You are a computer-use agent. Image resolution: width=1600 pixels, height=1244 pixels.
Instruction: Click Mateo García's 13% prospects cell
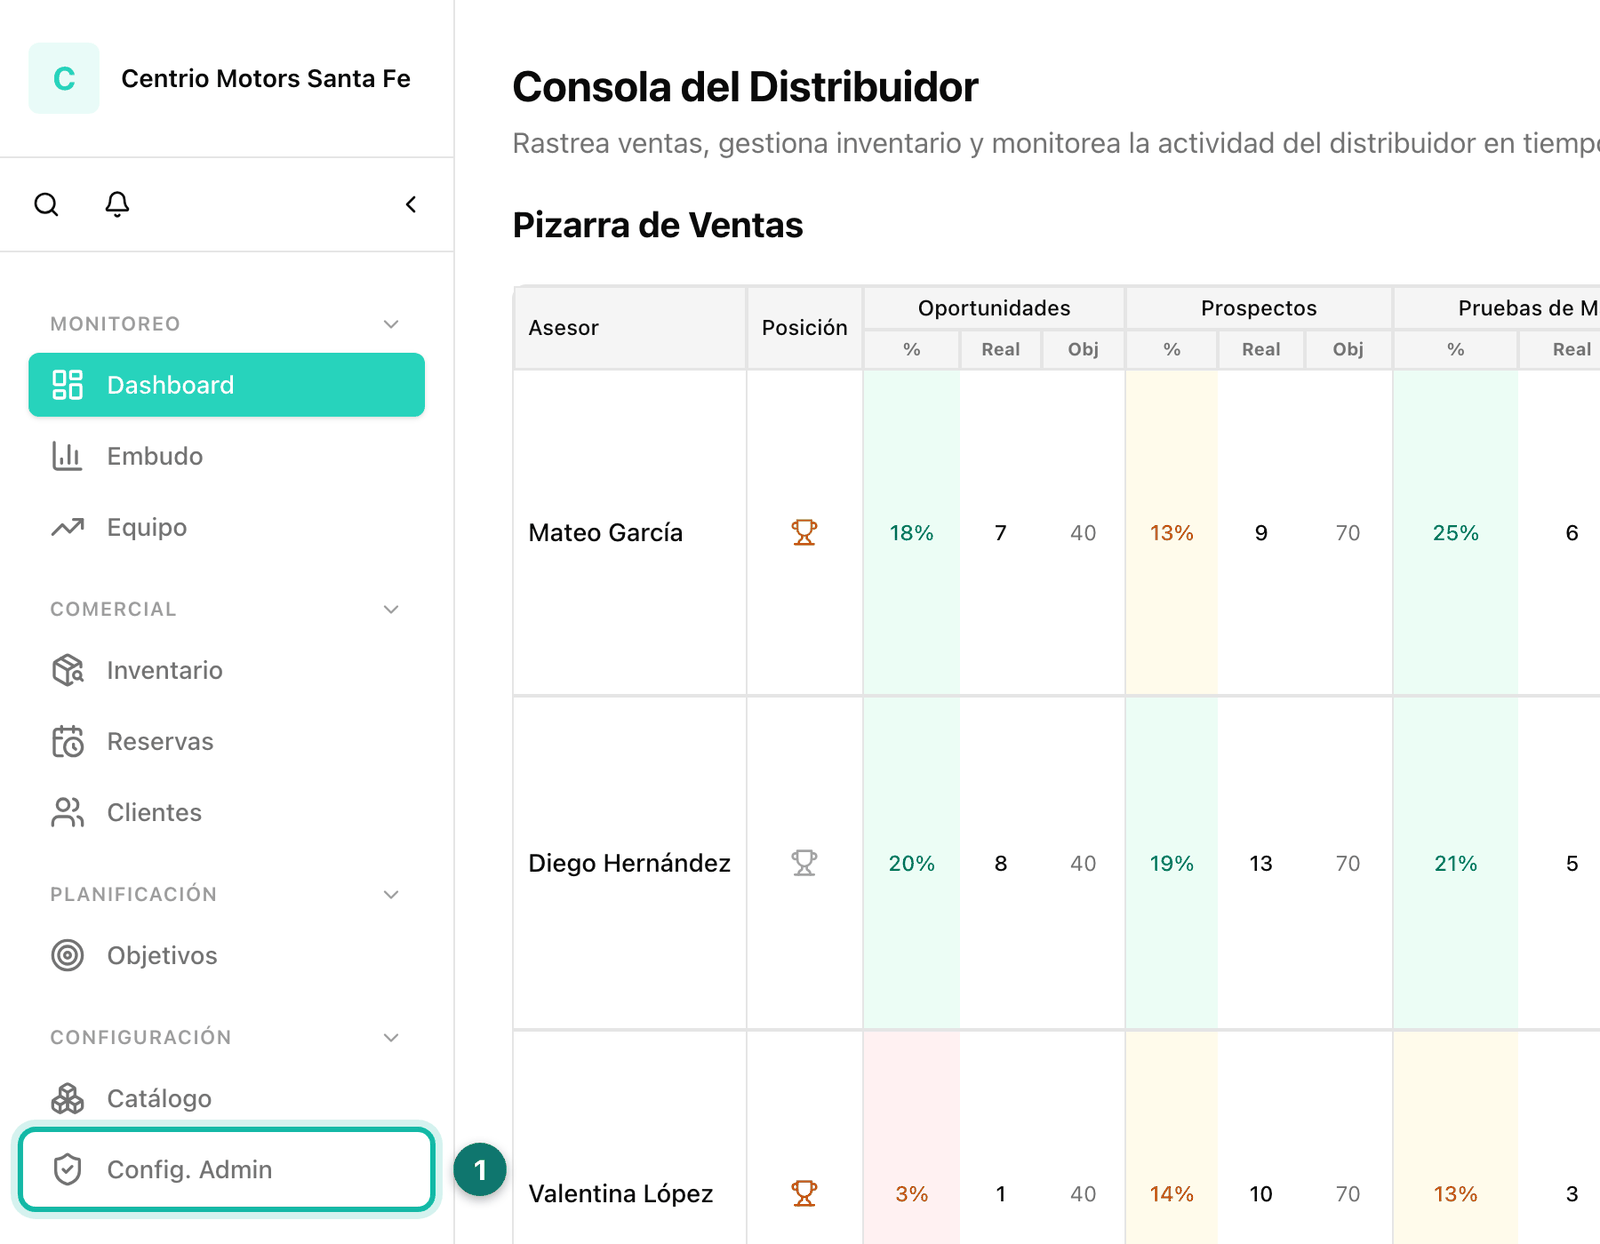tap(1172, 533)
